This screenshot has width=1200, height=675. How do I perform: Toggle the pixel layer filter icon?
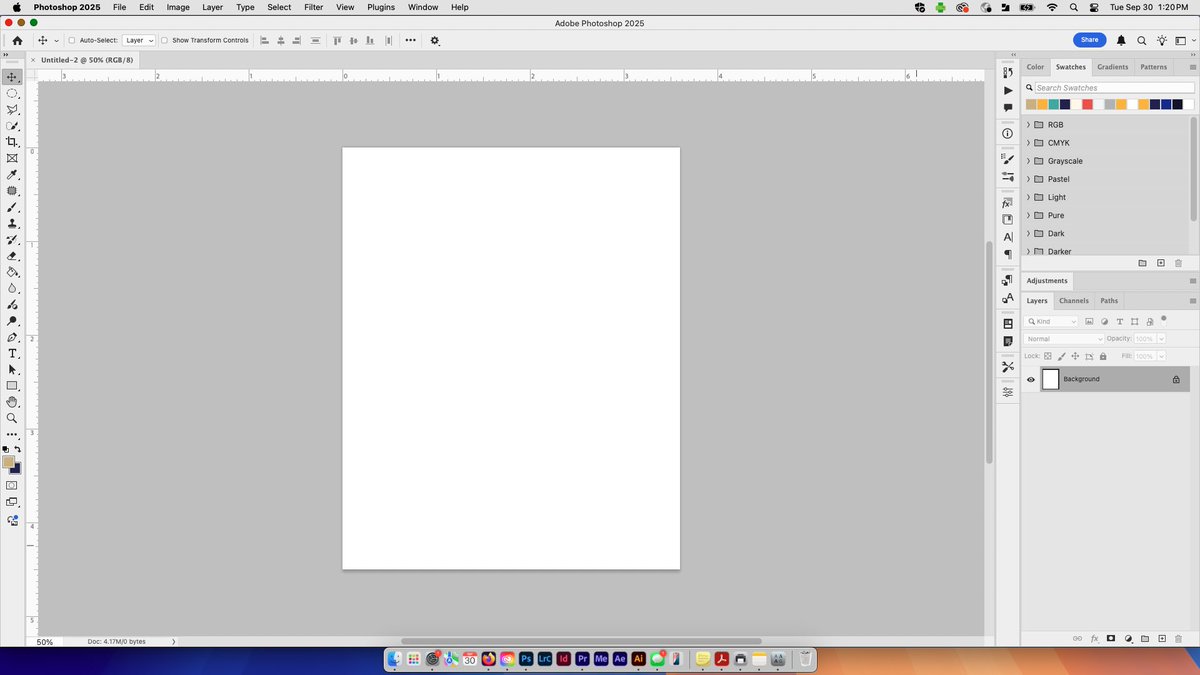tap(1090, 322)
